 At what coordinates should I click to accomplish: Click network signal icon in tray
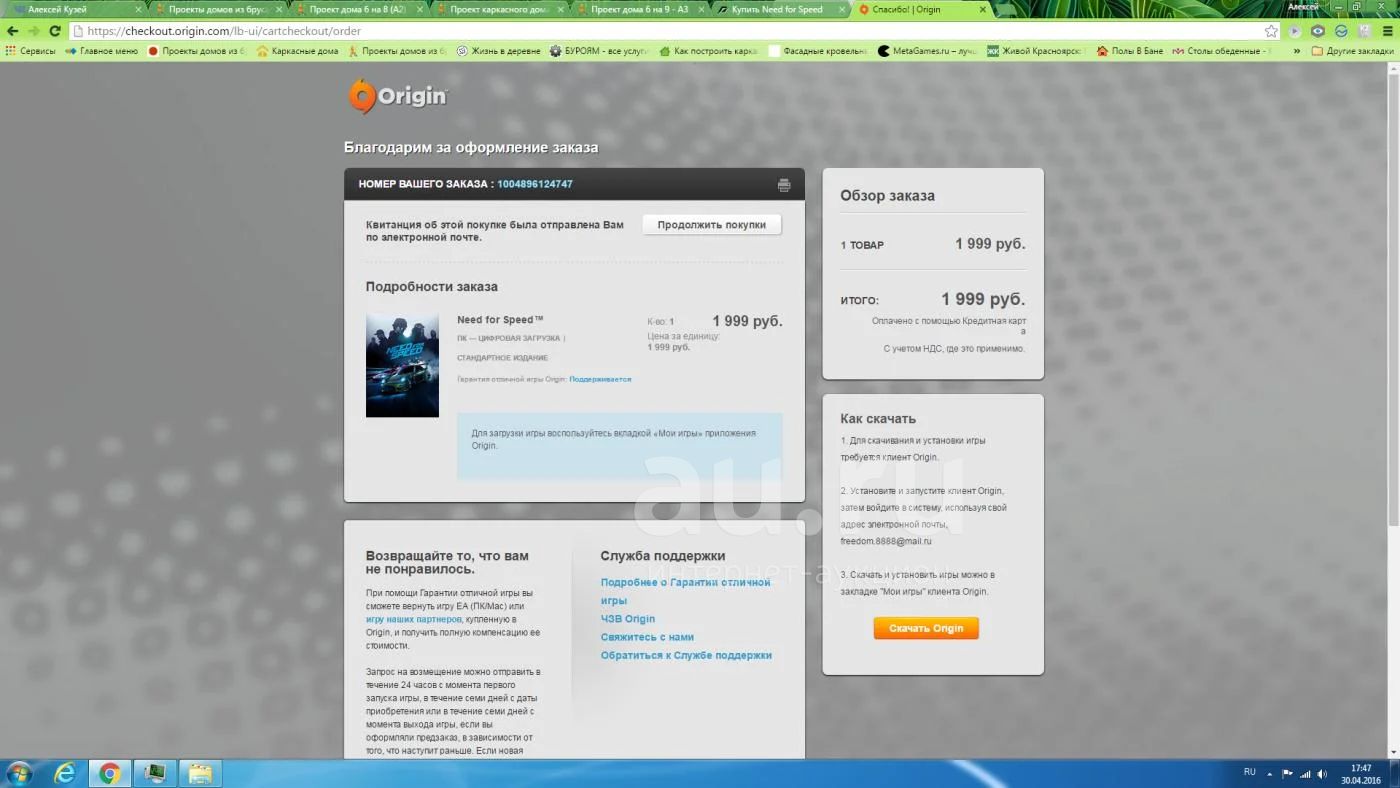click(1305, 774)
